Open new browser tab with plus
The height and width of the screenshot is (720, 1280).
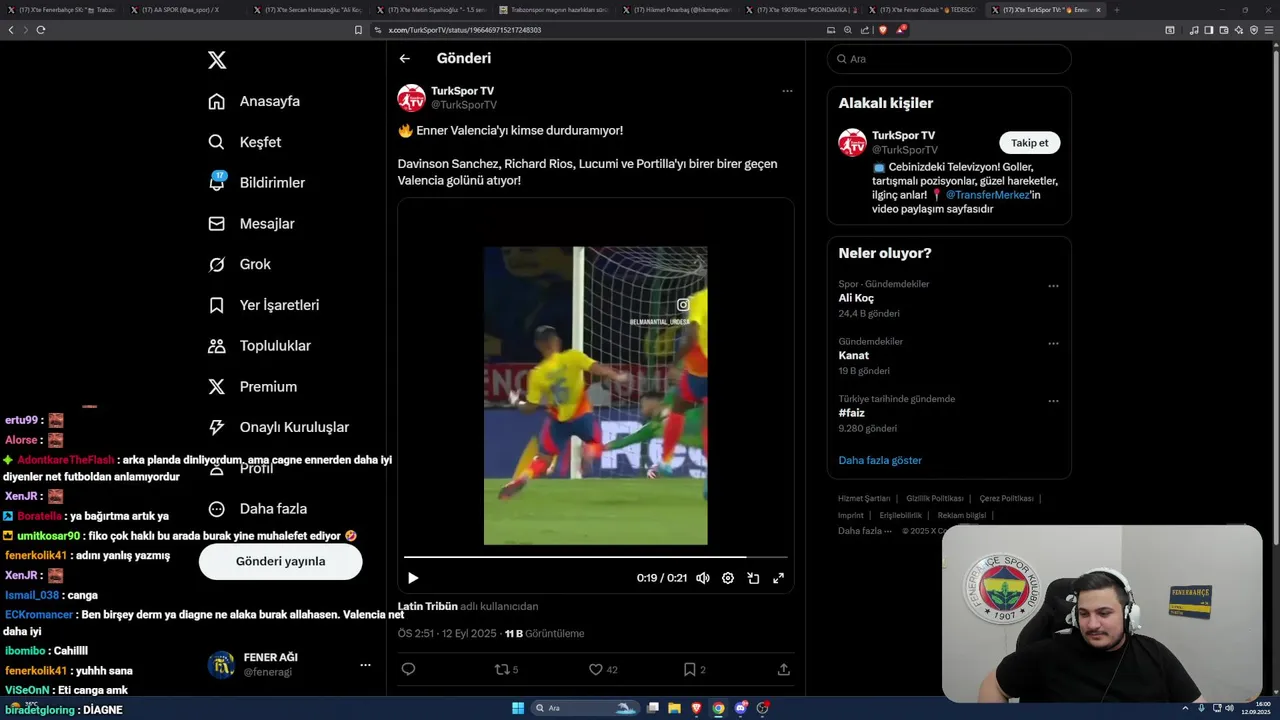[x=1116, y=9]
